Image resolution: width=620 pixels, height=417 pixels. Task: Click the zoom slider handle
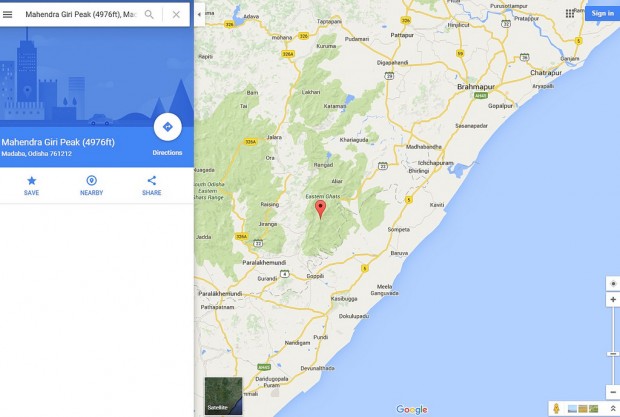614,354
